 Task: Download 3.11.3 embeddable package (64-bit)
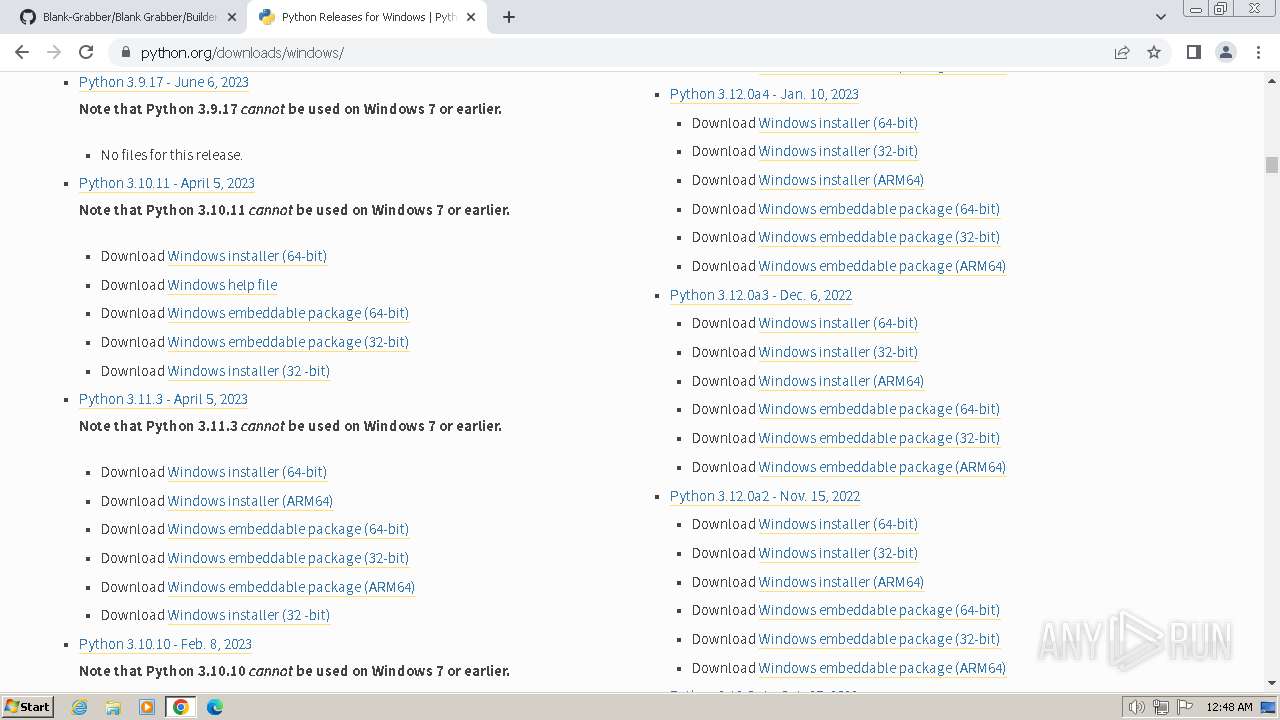288,529
